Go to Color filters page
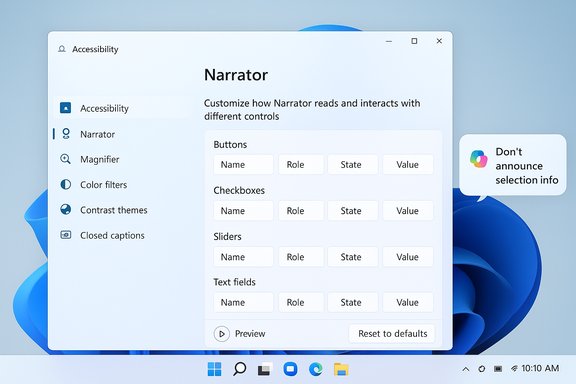 point(121,184)
